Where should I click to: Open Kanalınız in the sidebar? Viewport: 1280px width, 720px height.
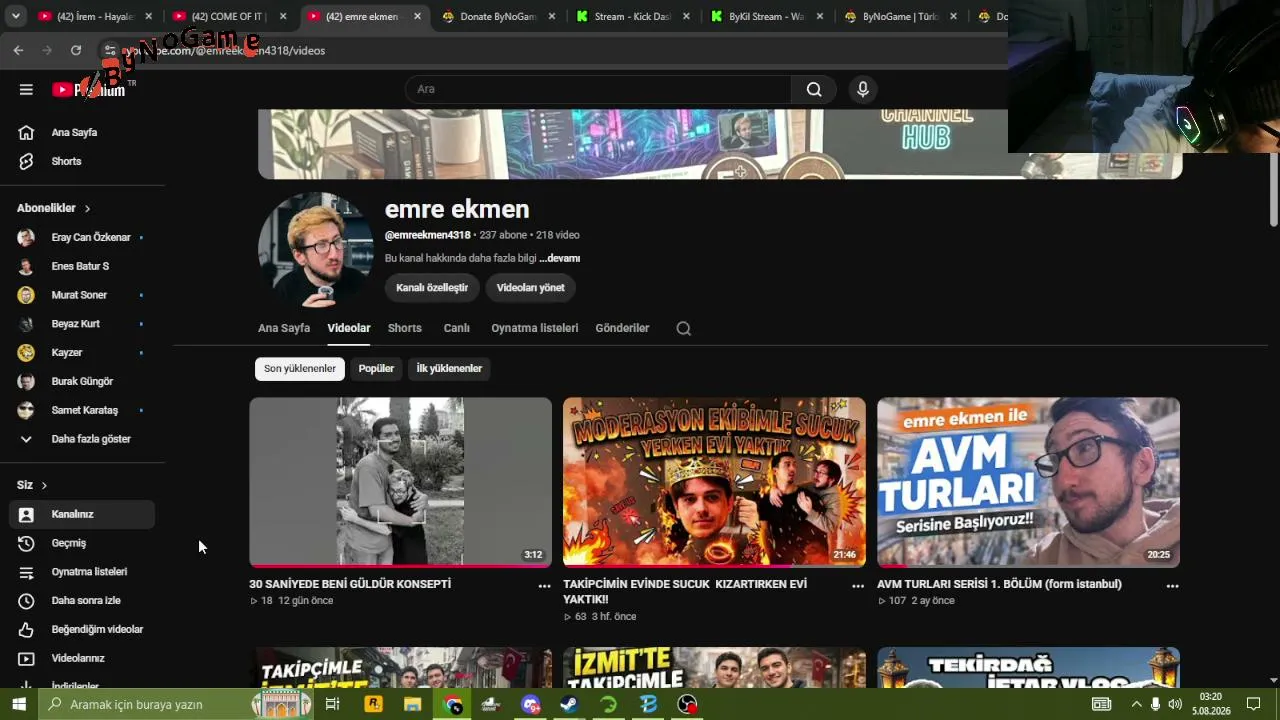point(82,514)
